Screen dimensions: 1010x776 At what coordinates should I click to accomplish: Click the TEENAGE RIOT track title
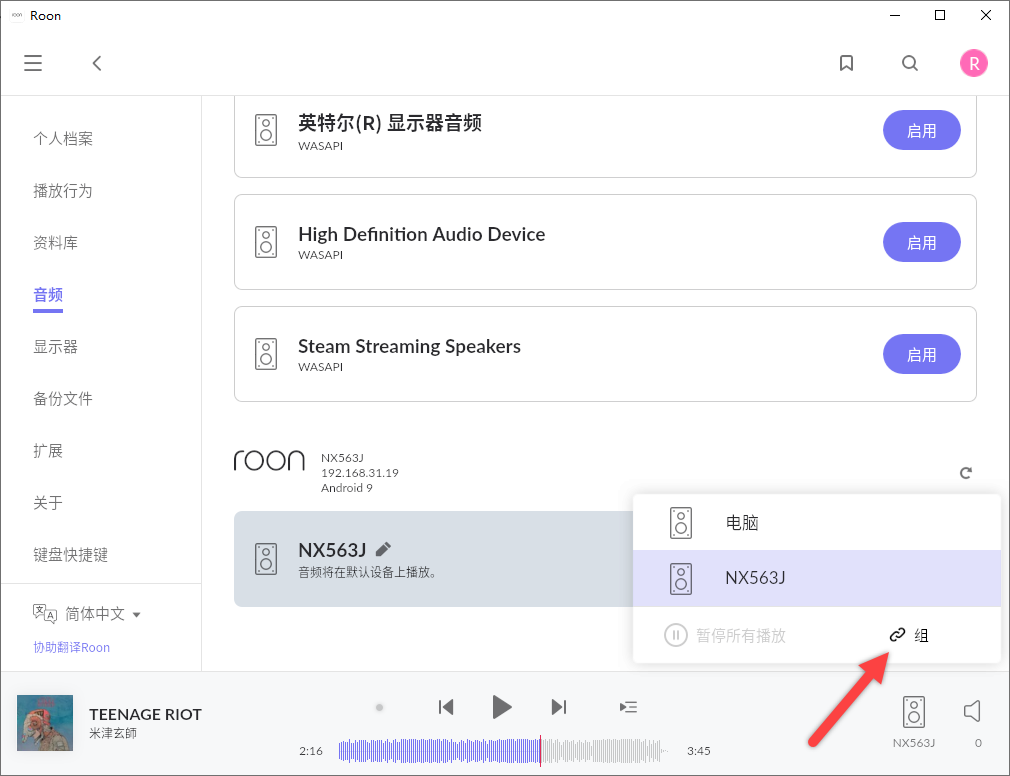tap(146, 714)
